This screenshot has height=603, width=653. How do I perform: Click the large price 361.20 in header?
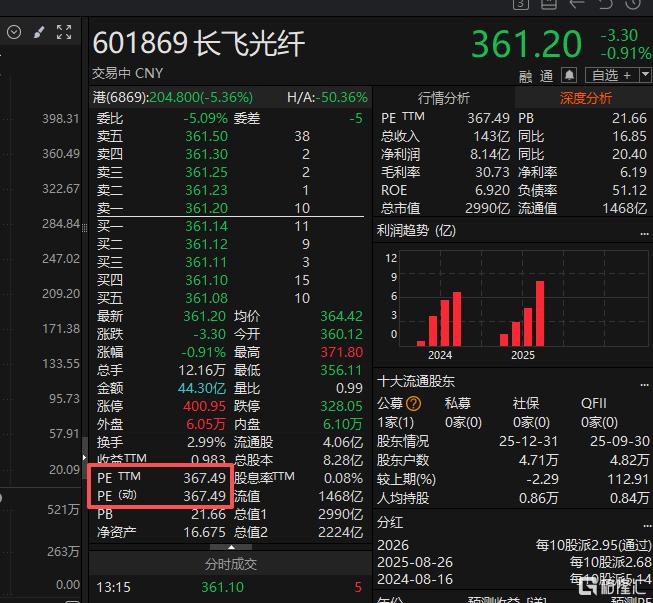click(x=527, y=44)
